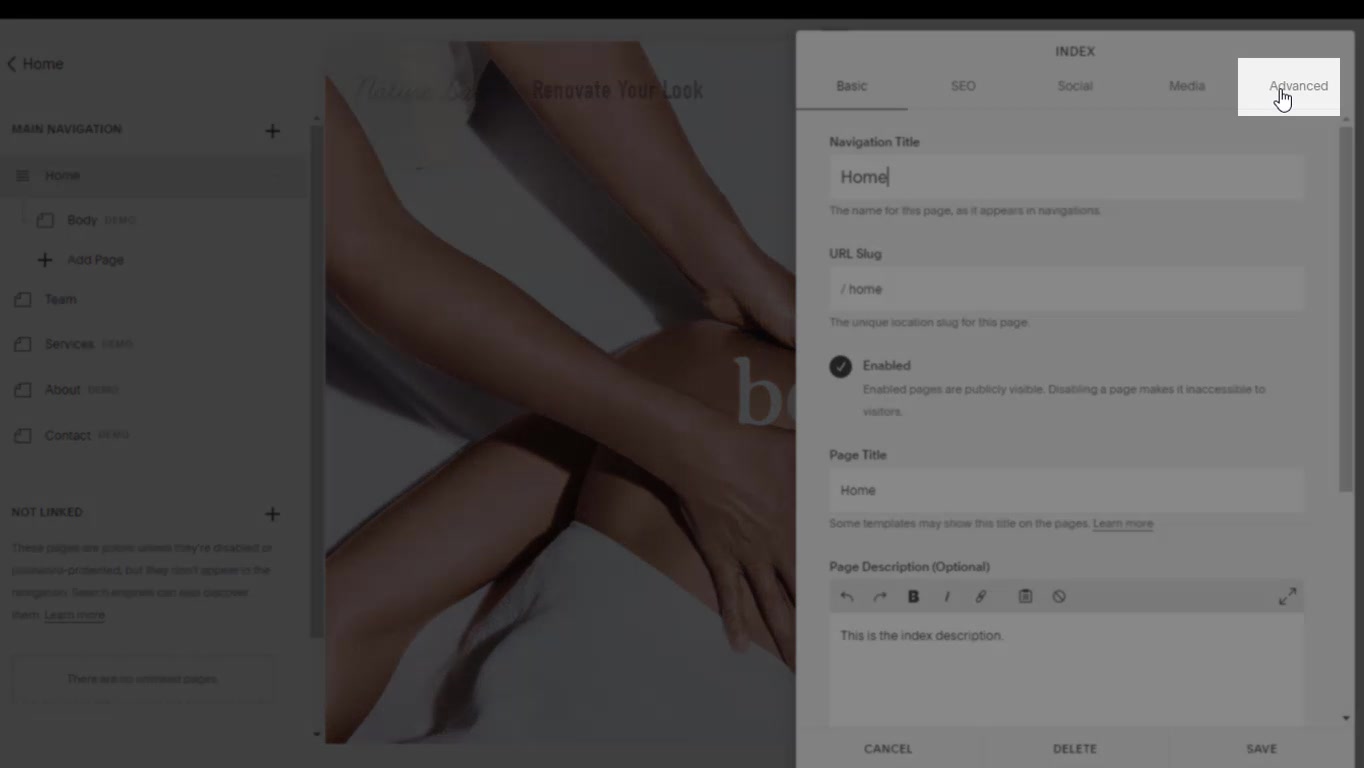Screen dimensions: 1364x768
Task: Add a page to Main Navigation
Action: pos(272,131)
